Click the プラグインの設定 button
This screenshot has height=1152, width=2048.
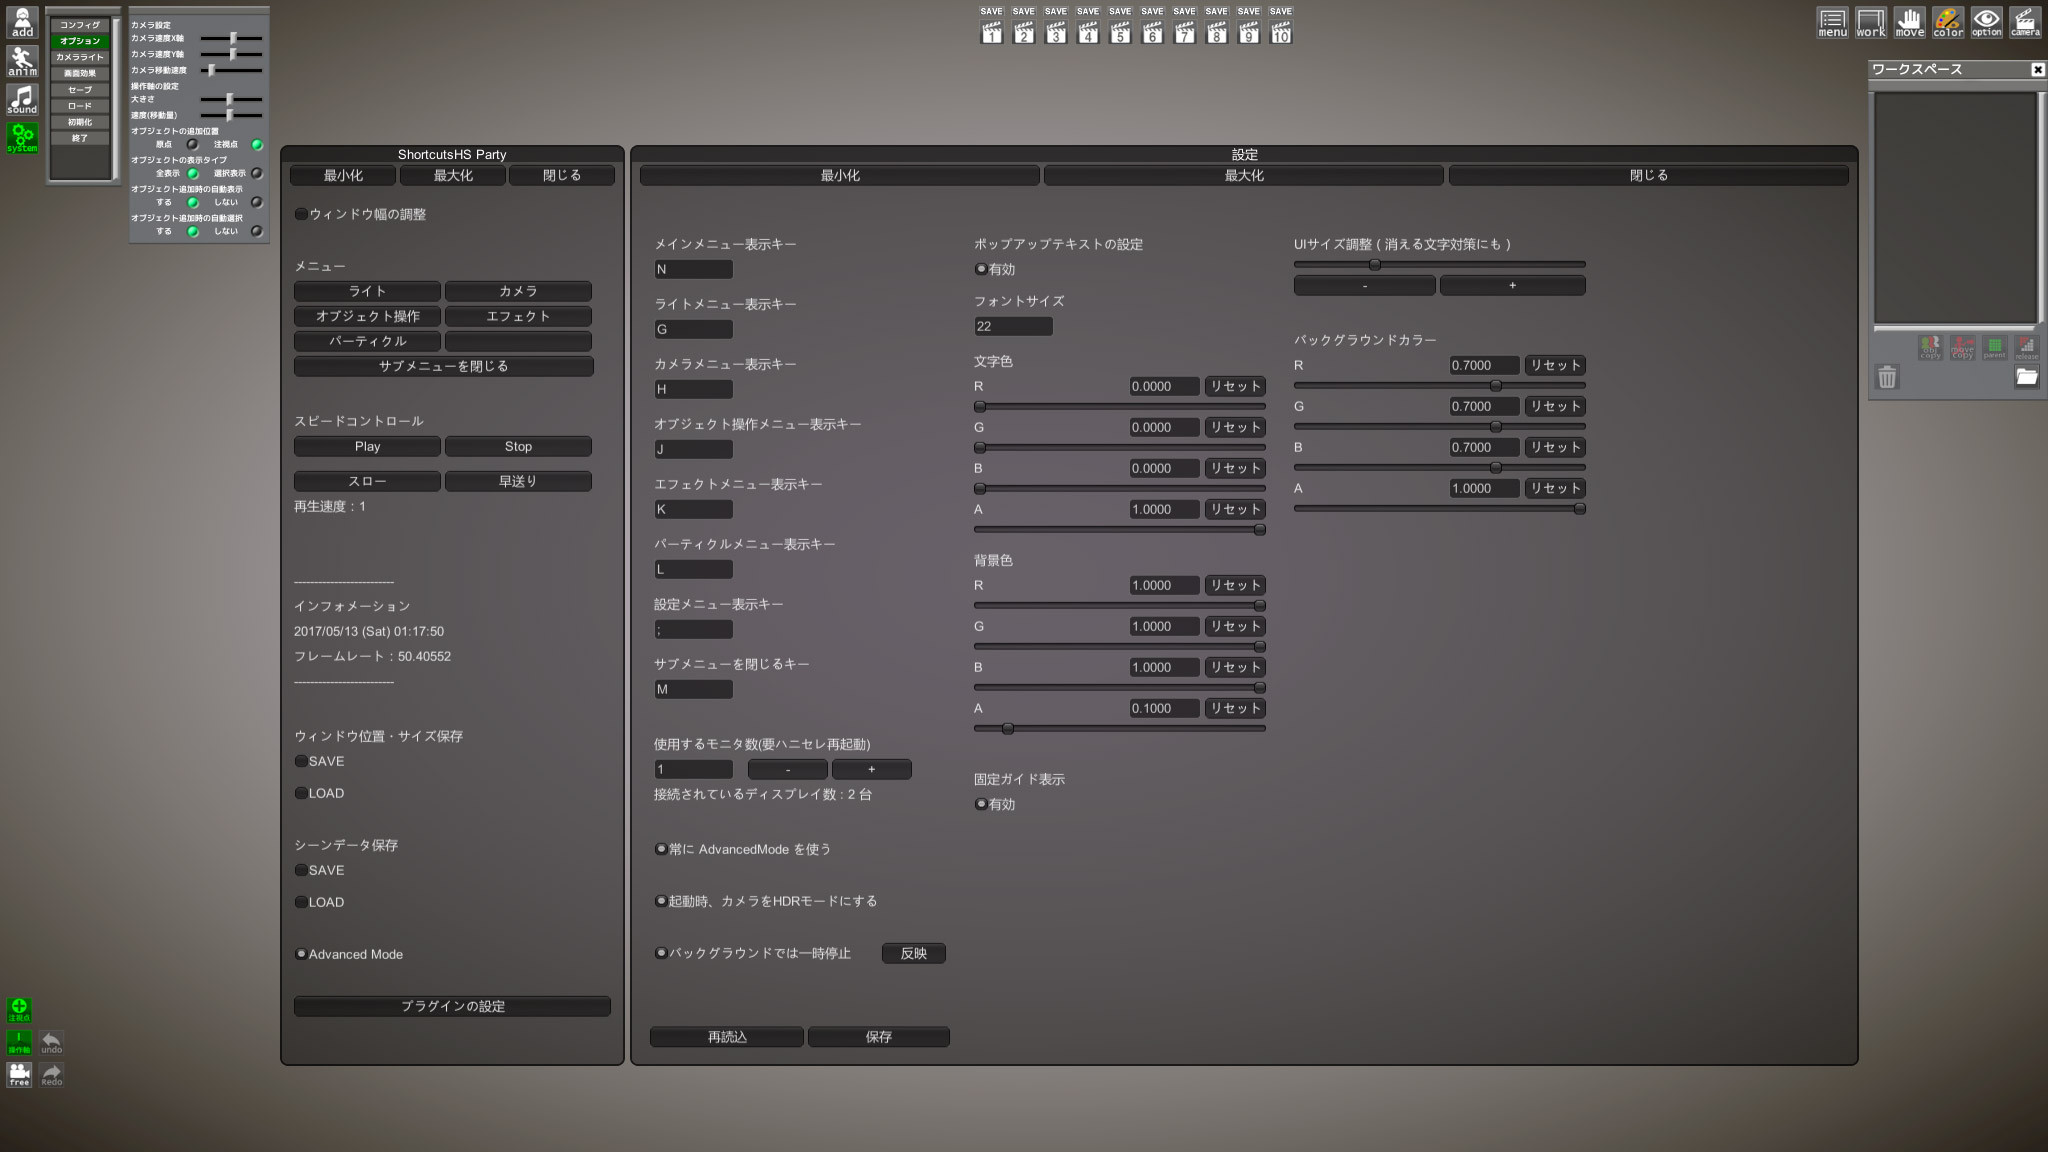pyautogui.click(x=452, y=1006)
